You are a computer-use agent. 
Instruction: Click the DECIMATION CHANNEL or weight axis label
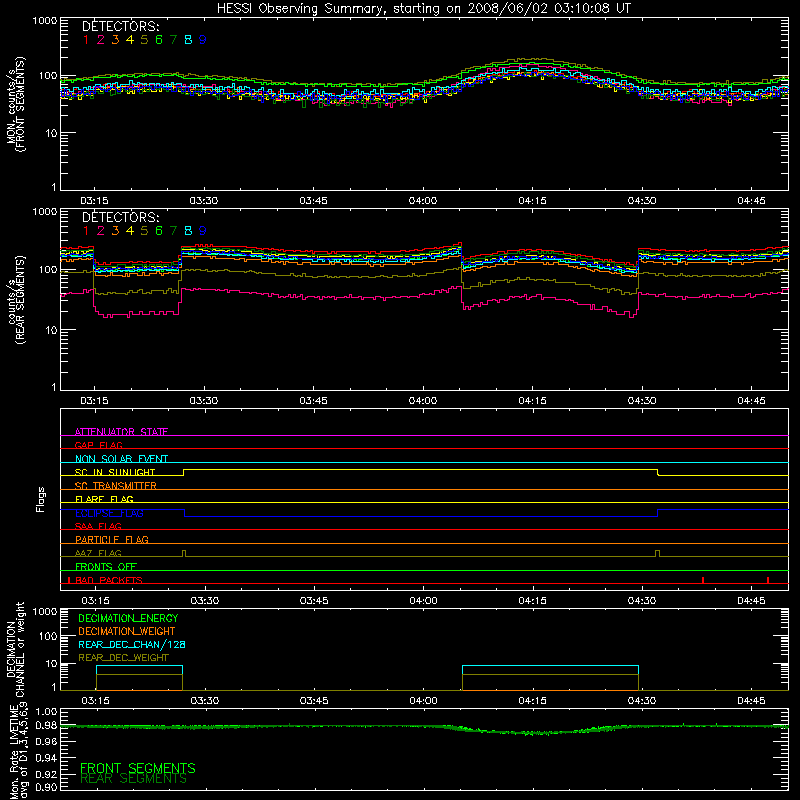pos(16,649)
